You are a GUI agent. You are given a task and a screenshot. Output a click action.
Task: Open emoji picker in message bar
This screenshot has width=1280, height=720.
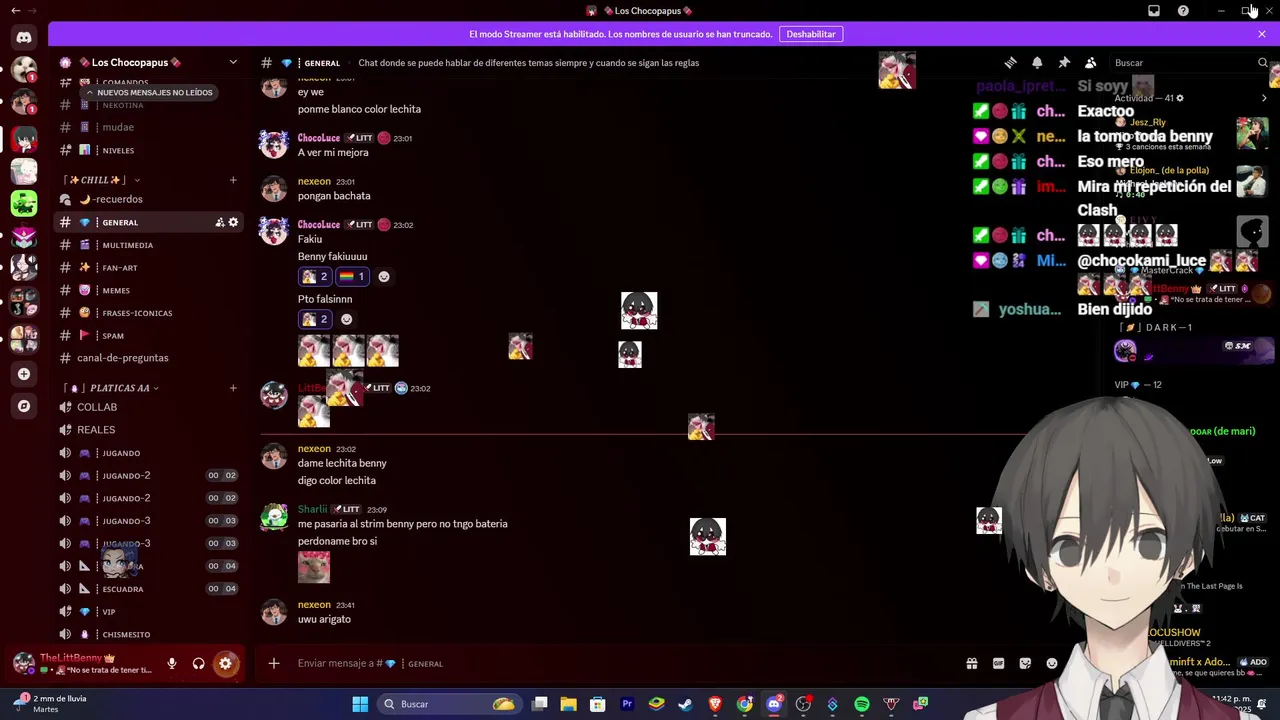(x=1052, y=663)
